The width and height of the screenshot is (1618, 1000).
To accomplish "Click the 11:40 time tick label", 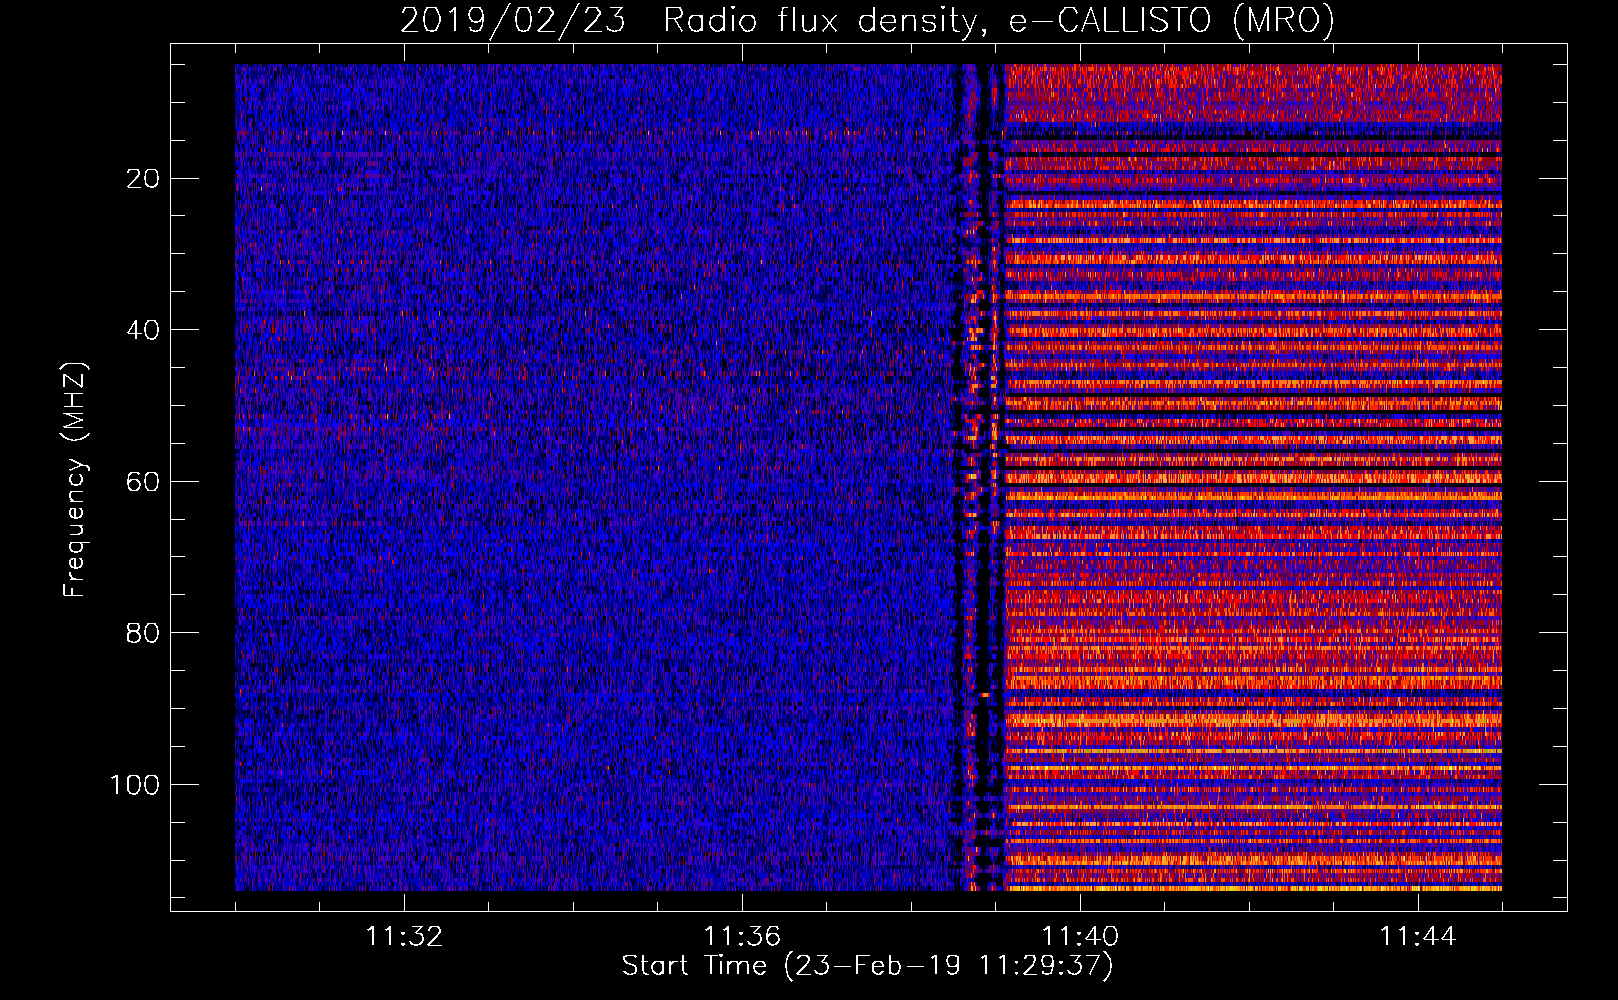I will (x=1080, y=937).
